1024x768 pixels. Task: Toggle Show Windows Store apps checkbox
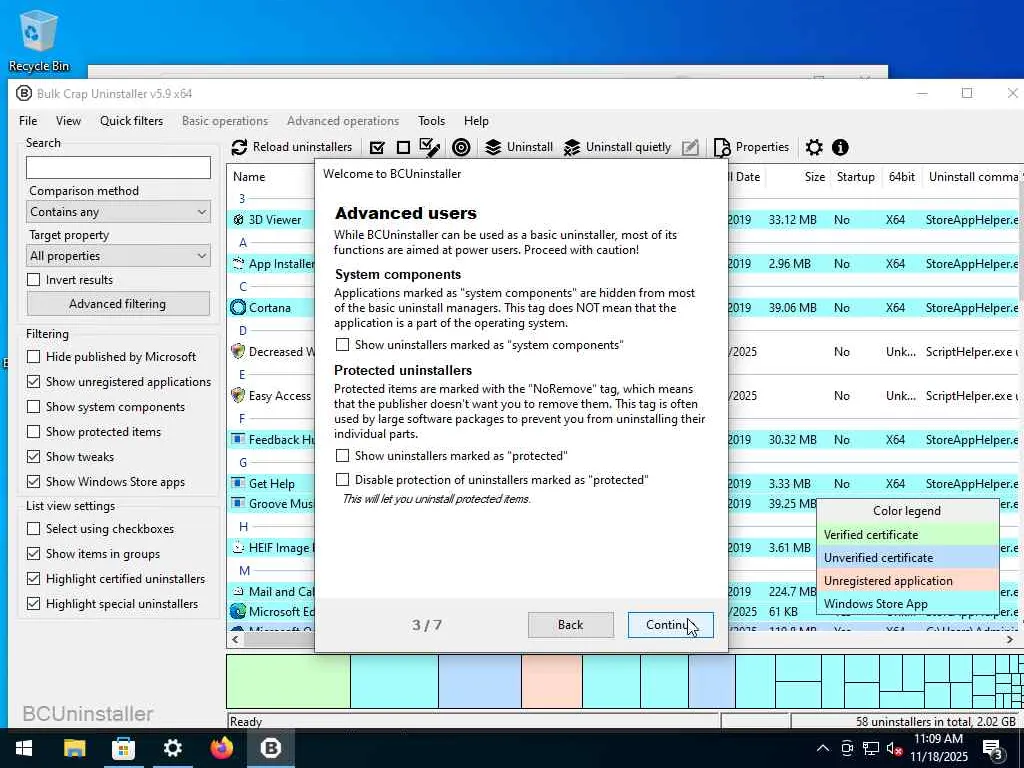pos(33,482)
